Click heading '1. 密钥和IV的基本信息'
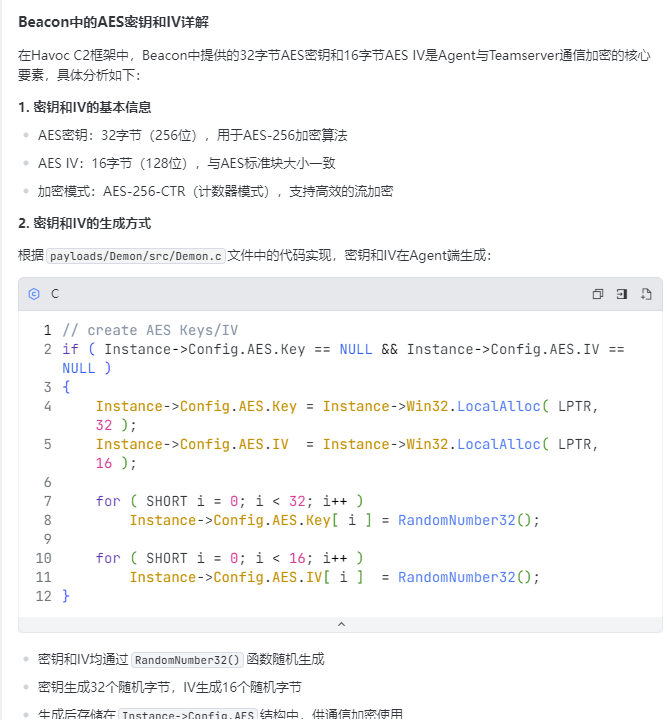 pyautogui.click(x=85, y=107)
